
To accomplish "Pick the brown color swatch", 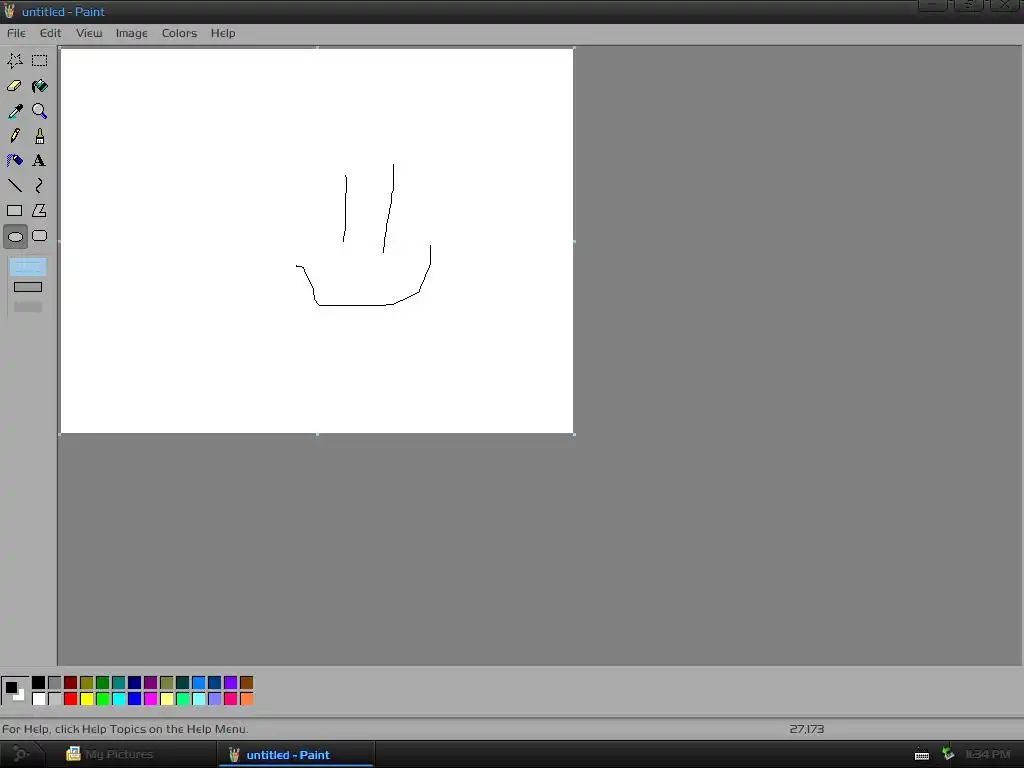I will click(246, 683).
